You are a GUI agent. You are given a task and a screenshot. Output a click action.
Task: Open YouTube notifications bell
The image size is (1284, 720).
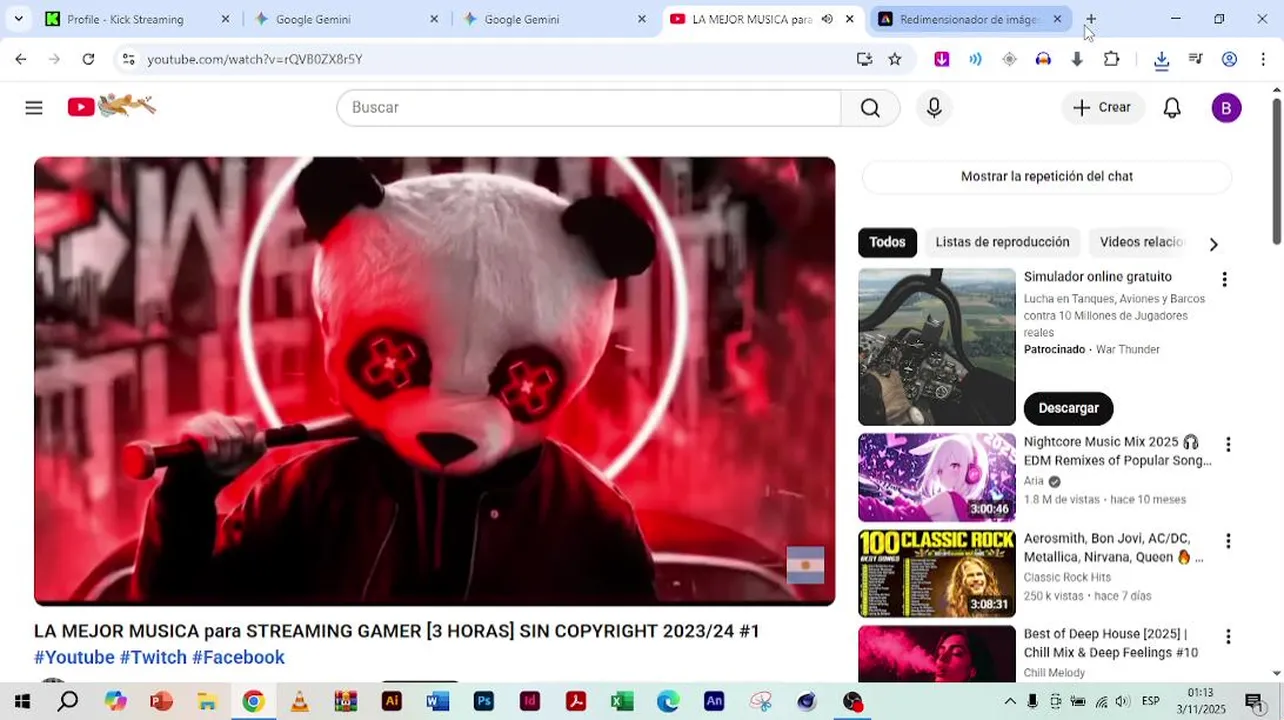[1172, 108]
